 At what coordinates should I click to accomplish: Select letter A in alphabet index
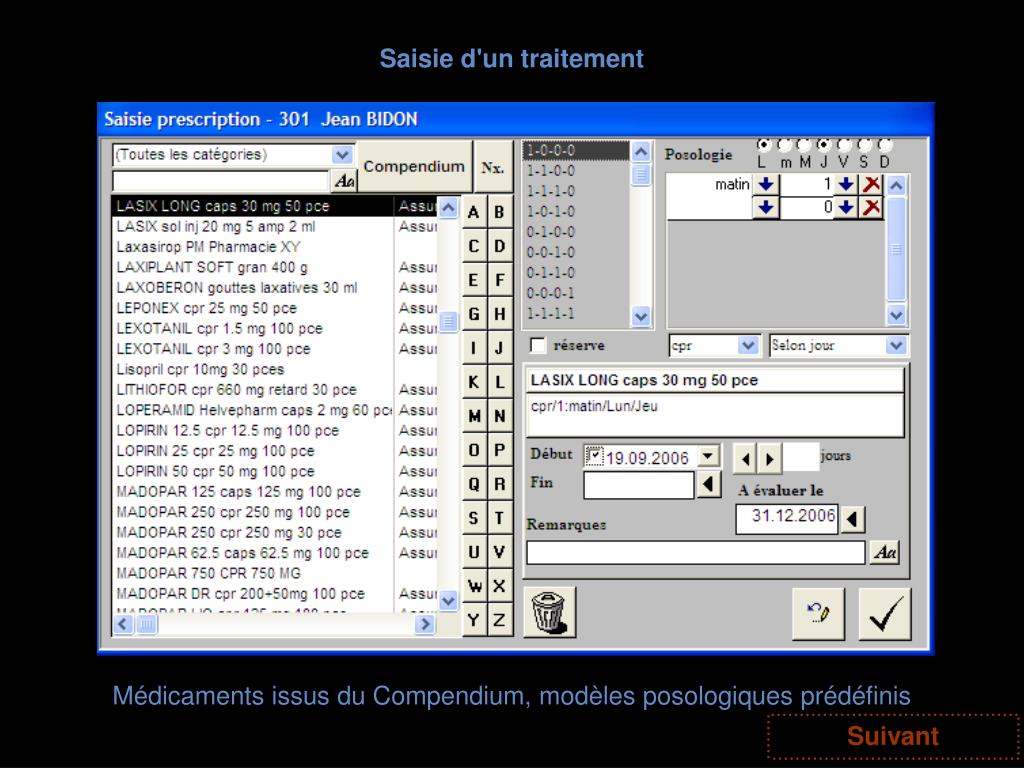point(474,212)
